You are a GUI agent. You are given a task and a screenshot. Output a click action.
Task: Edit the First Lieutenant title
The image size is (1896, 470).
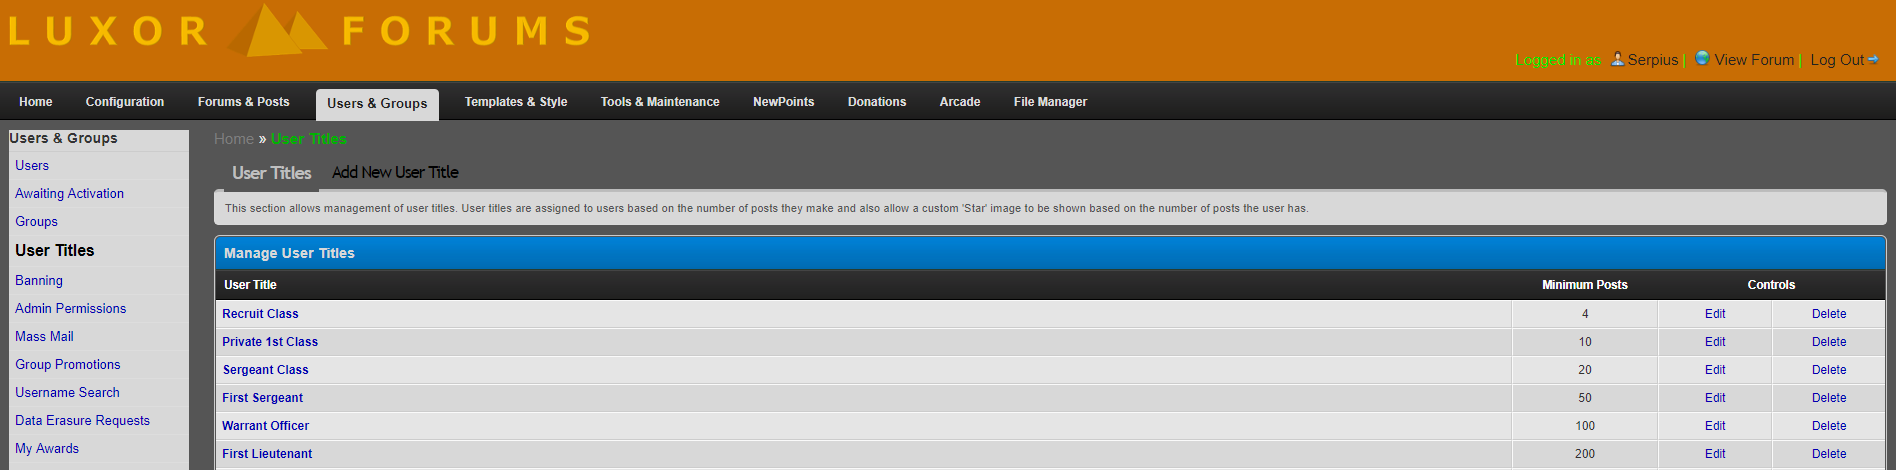pos(1715,454)
